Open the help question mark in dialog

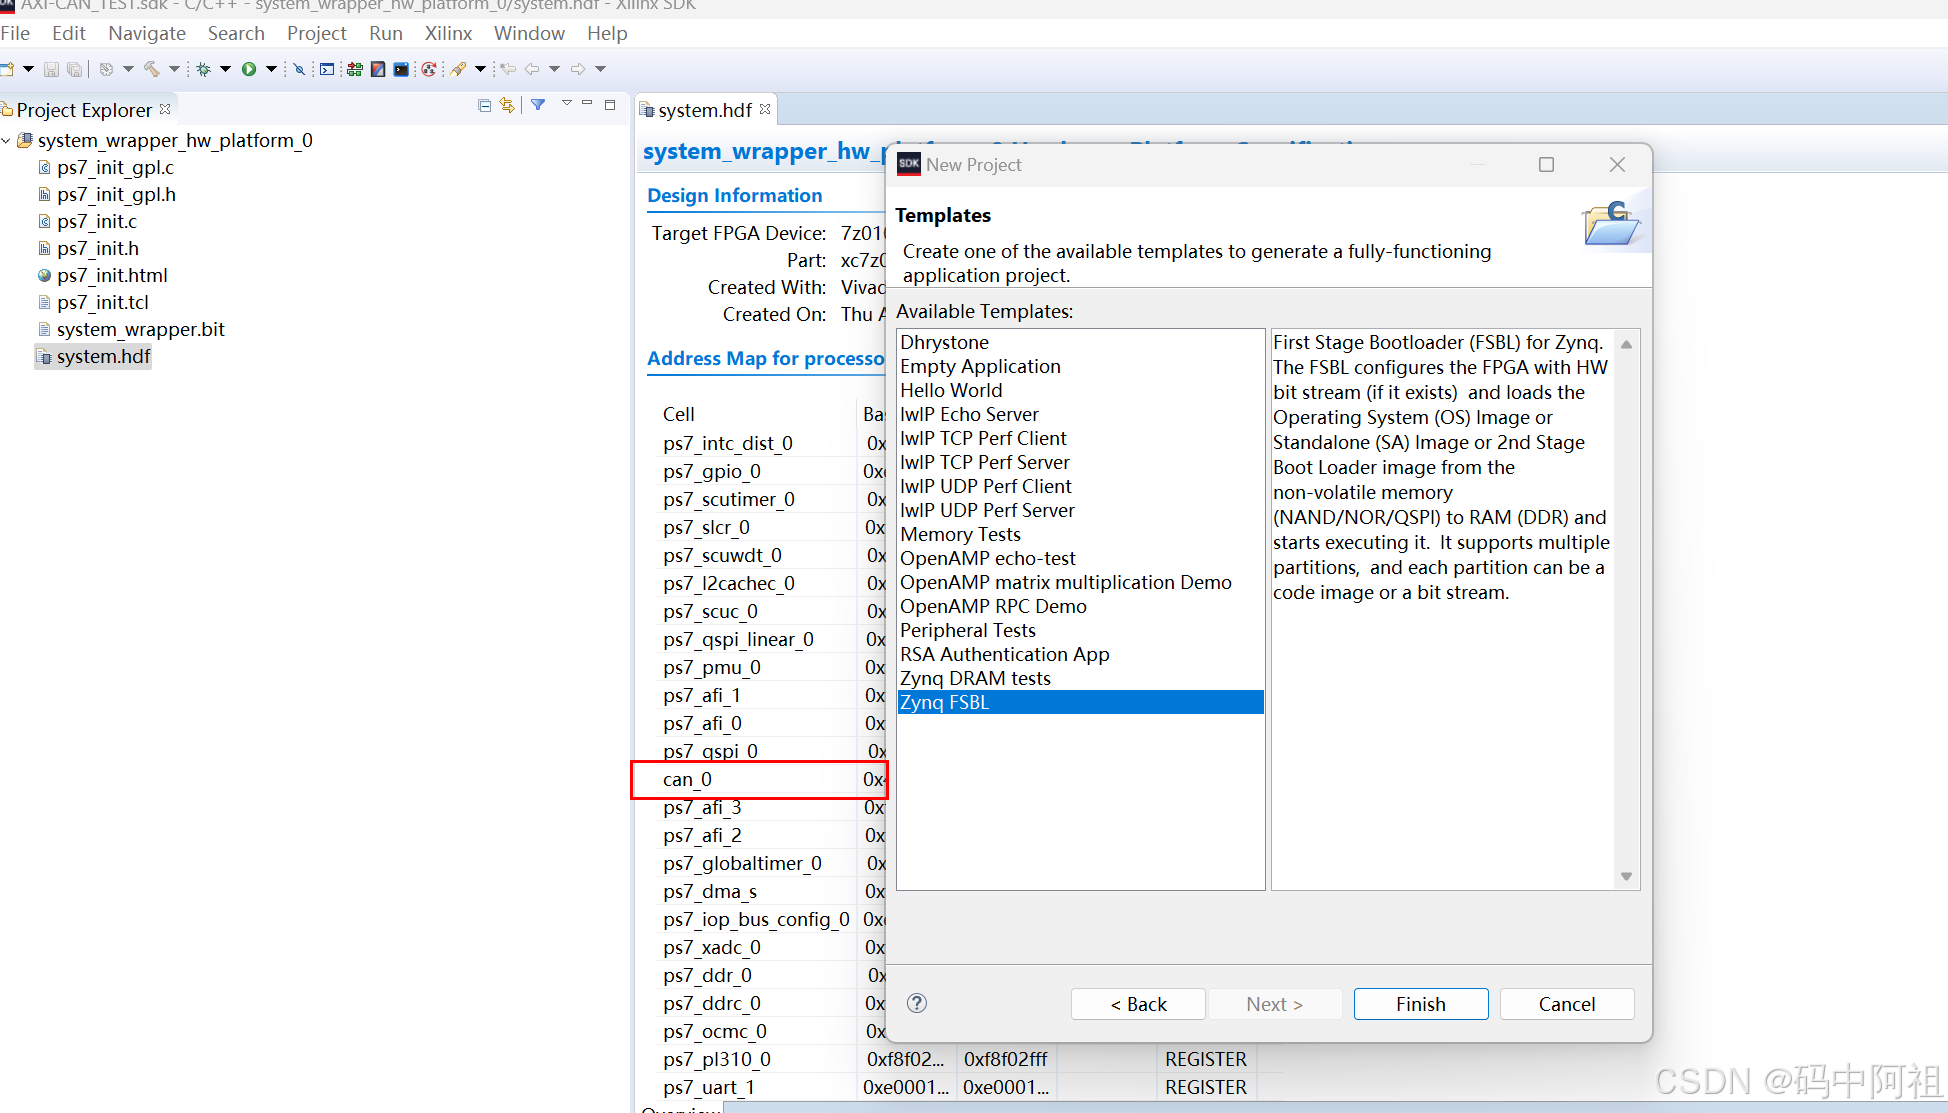pyautogui.click(x=917, y=1003)
